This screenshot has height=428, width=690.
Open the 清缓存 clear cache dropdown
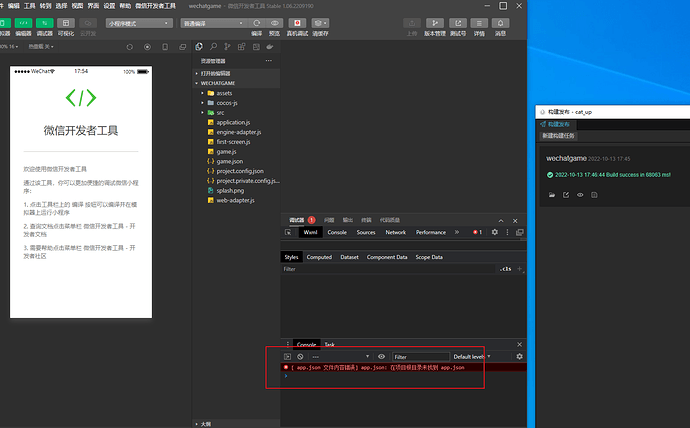(320, 23)
